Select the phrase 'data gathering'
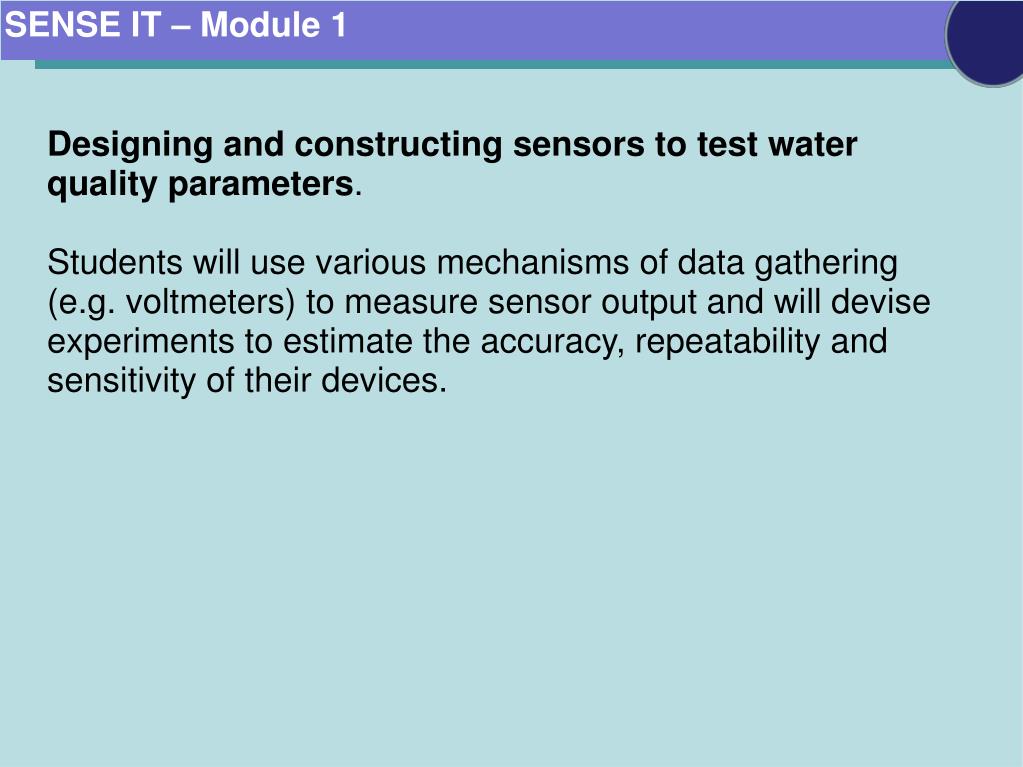 (787, 263)
